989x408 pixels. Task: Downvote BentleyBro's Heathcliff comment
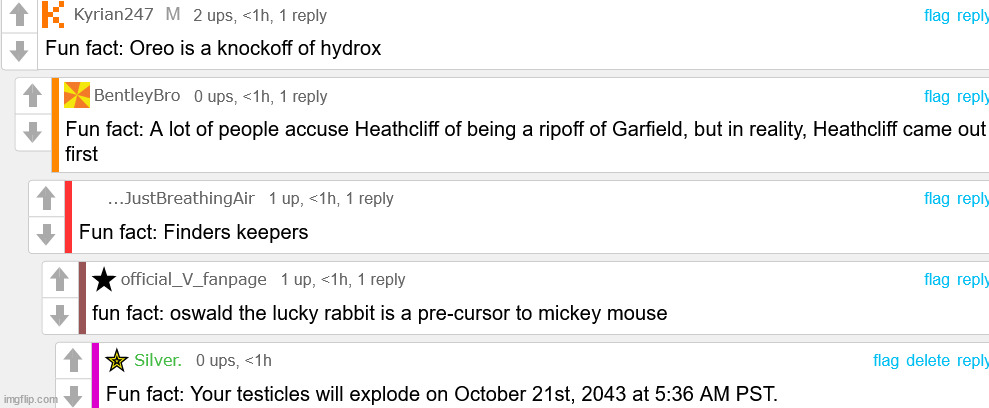tap(32, 131)
